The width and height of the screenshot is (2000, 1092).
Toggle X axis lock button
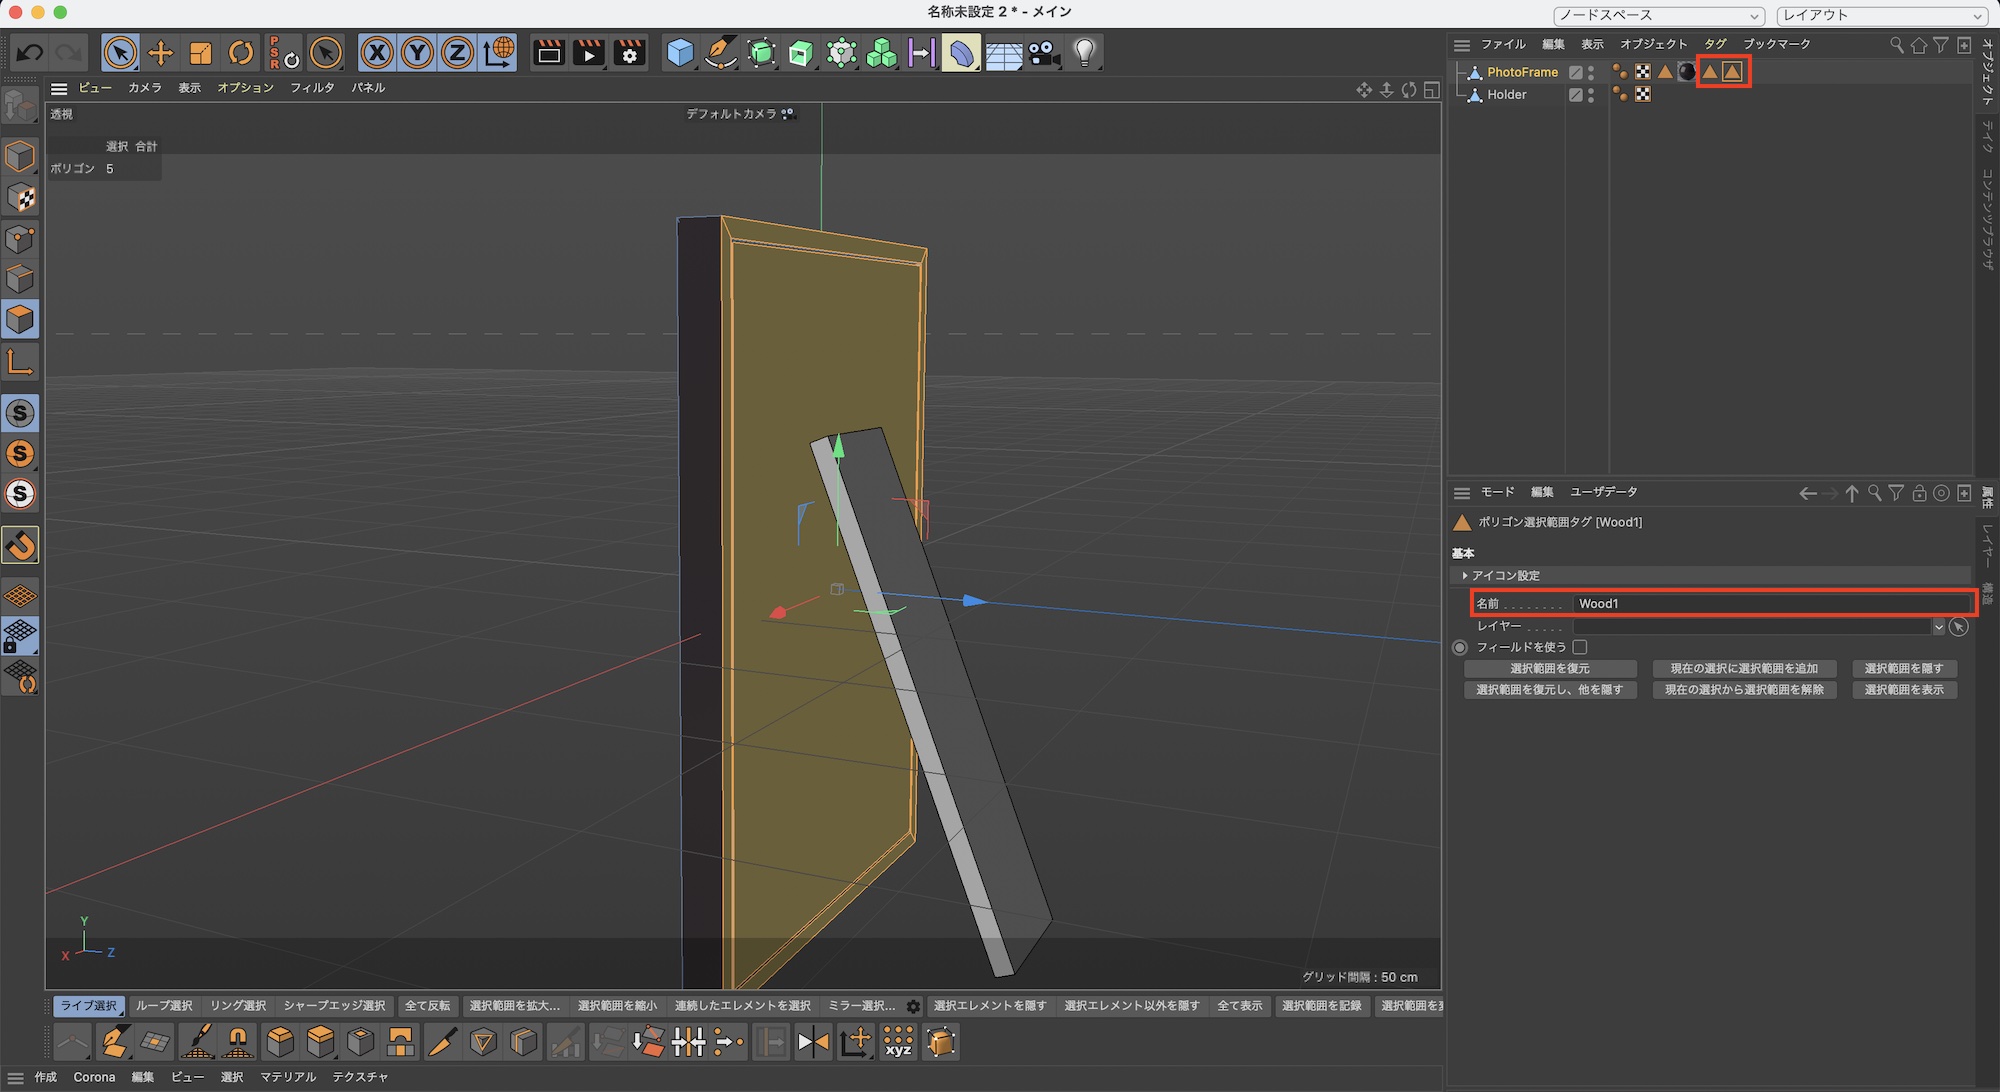[376, 53]
